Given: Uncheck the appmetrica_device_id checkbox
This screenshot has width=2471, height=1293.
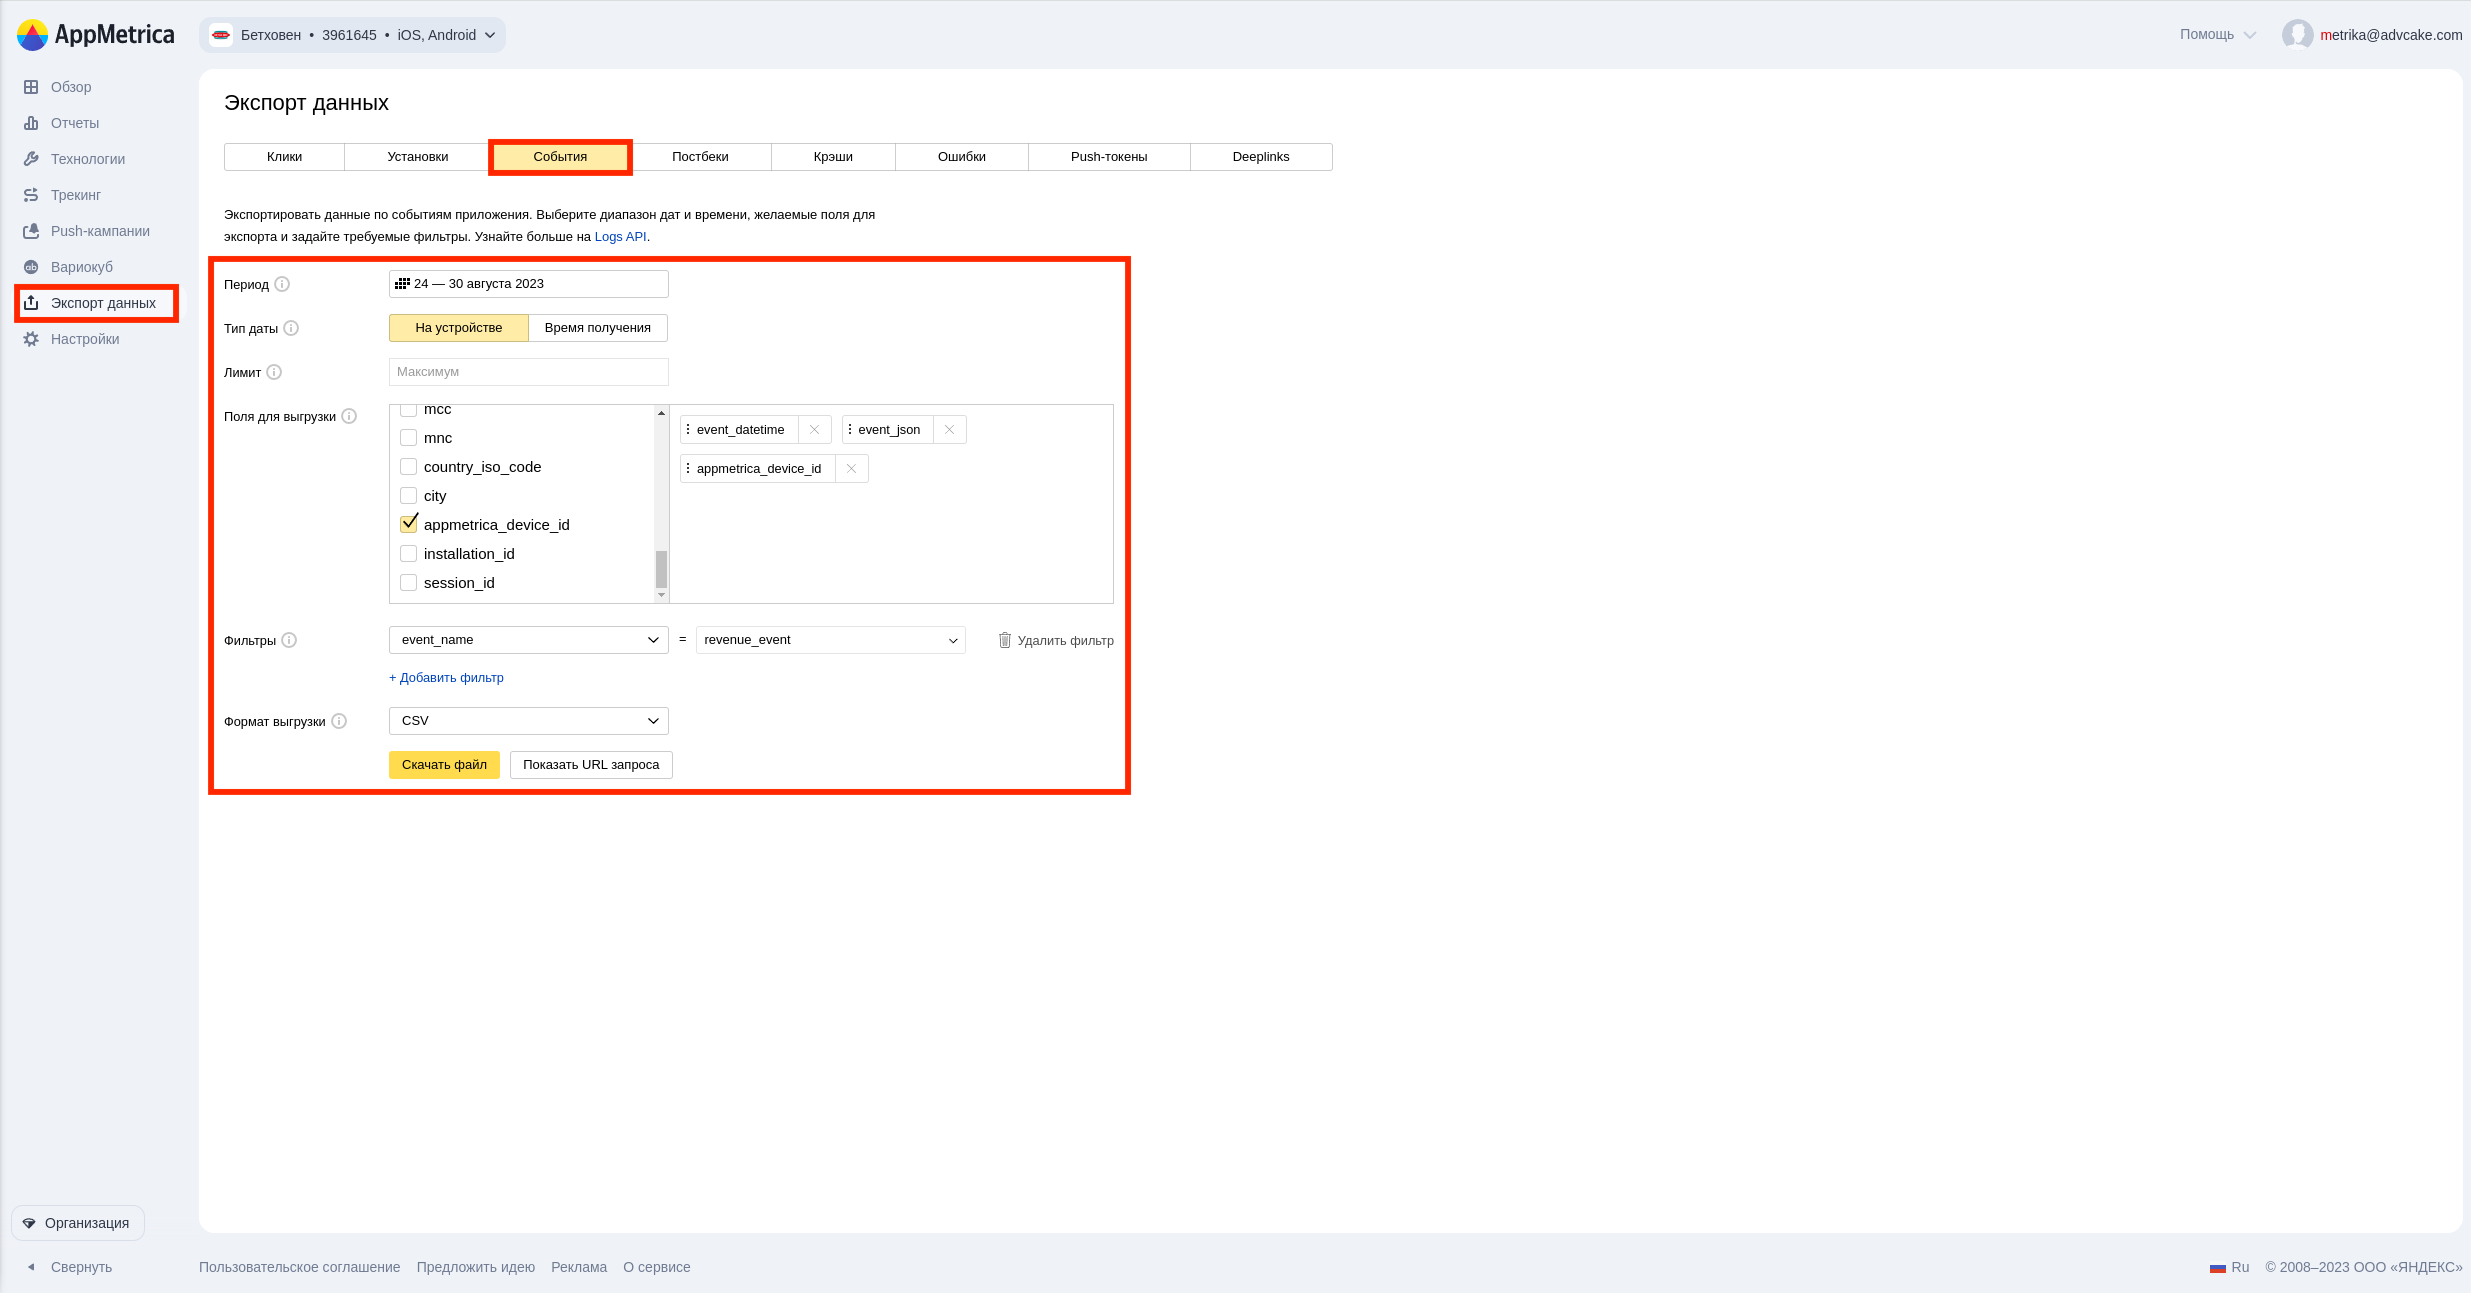Looking at the screenshot, I should point(408,524).
